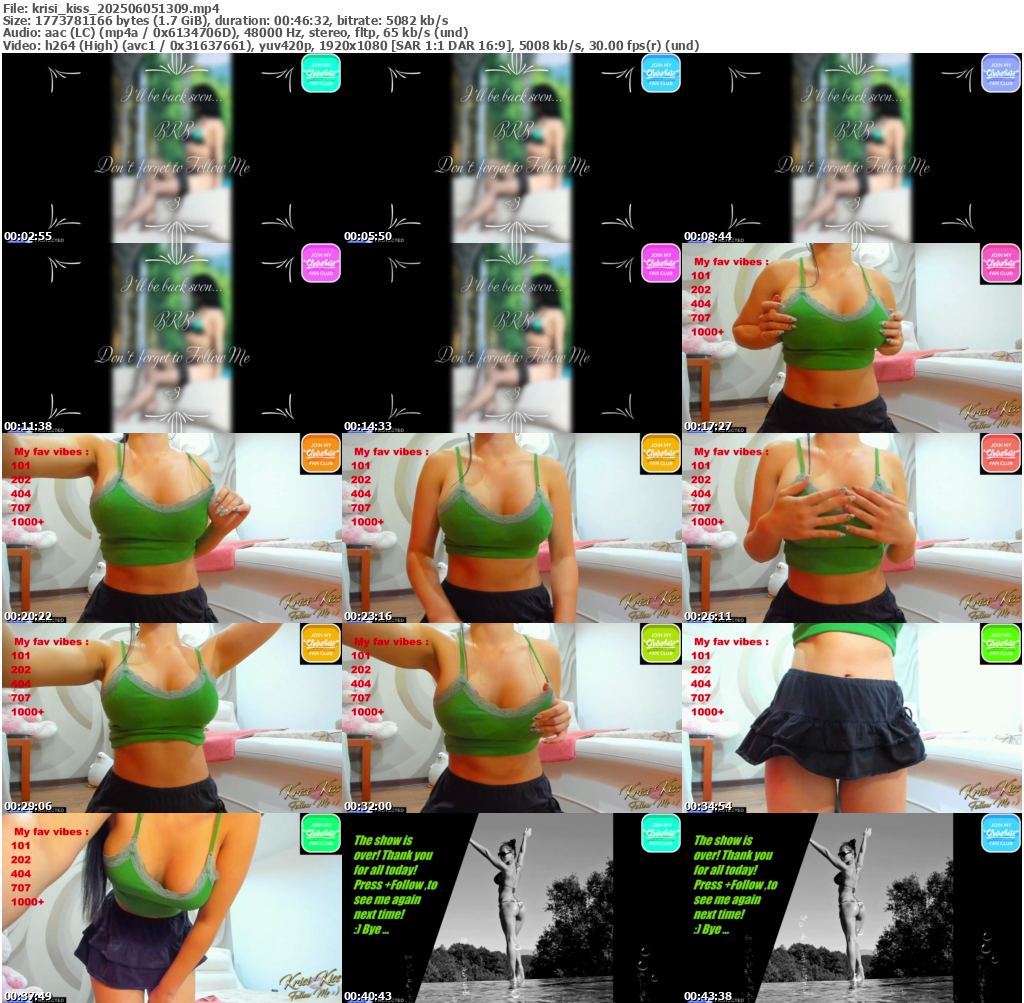Screen dimensions: 1024x1003
Task: Select the yellow Fan Club badge in 00:23:16 frame
Action: pos(661,453)
